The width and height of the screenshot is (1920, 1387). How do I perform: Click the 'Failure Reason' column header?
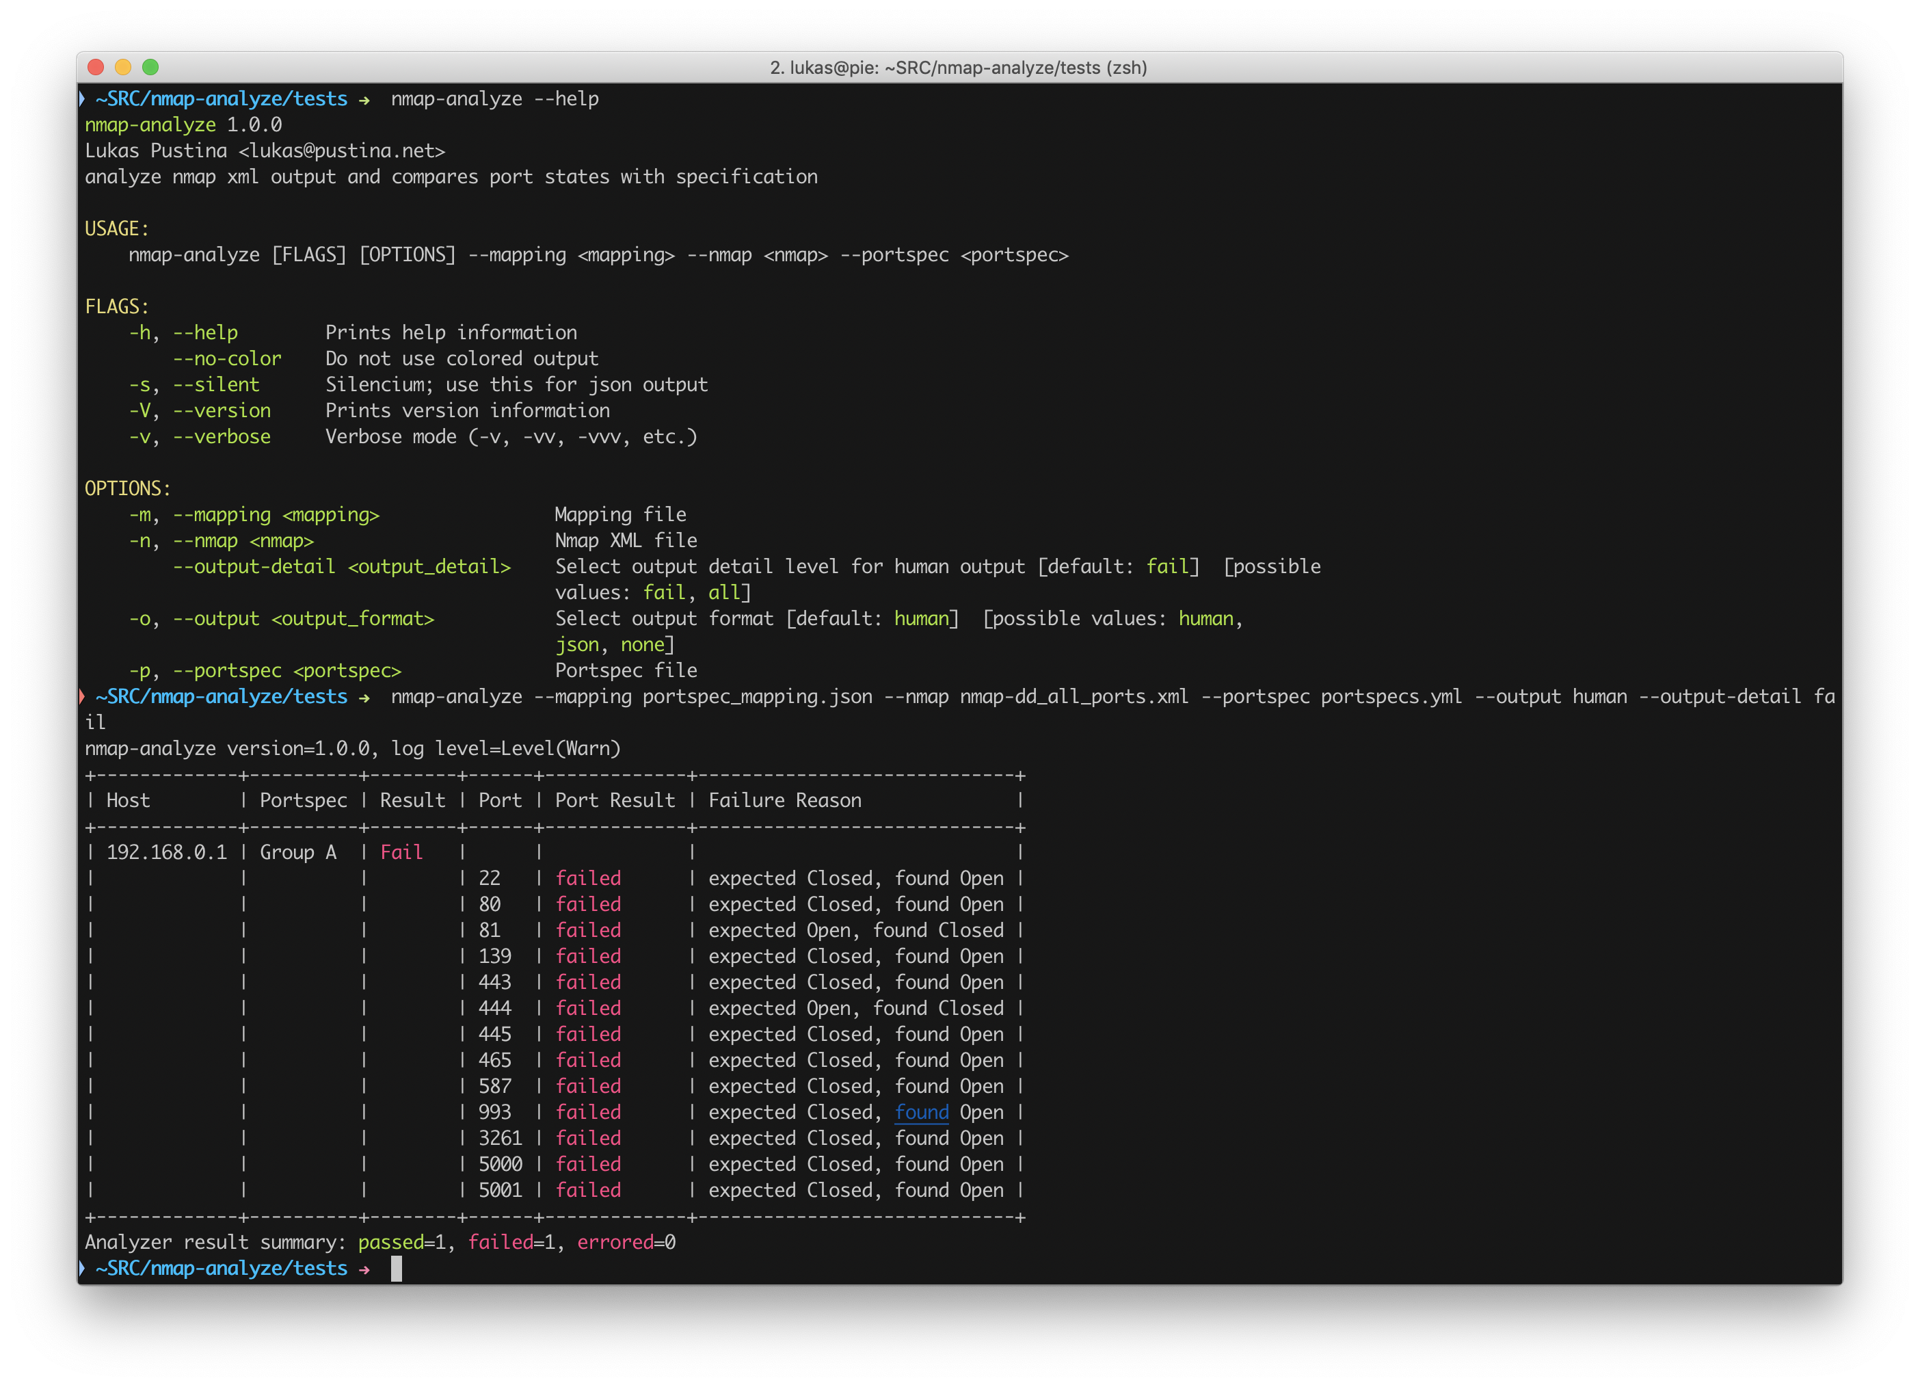pos(785,800)
